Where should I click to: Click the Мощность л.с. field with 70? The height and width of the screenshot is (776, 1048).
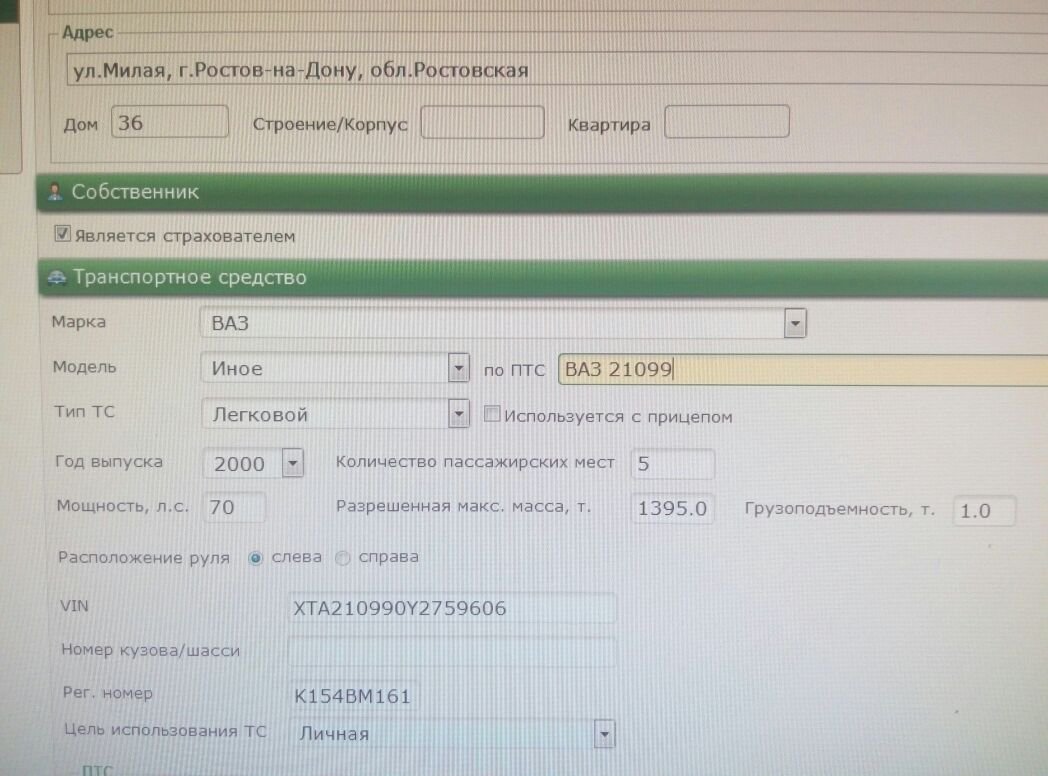235,507
